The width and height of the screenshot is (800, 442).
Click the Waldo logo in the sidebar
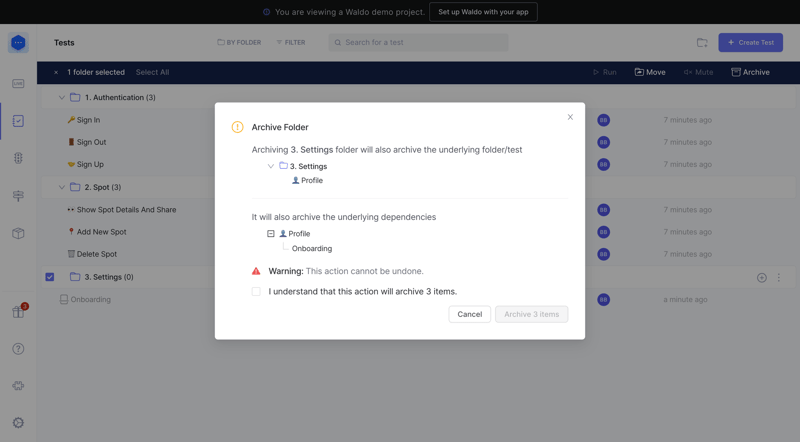tap(18, 43)
